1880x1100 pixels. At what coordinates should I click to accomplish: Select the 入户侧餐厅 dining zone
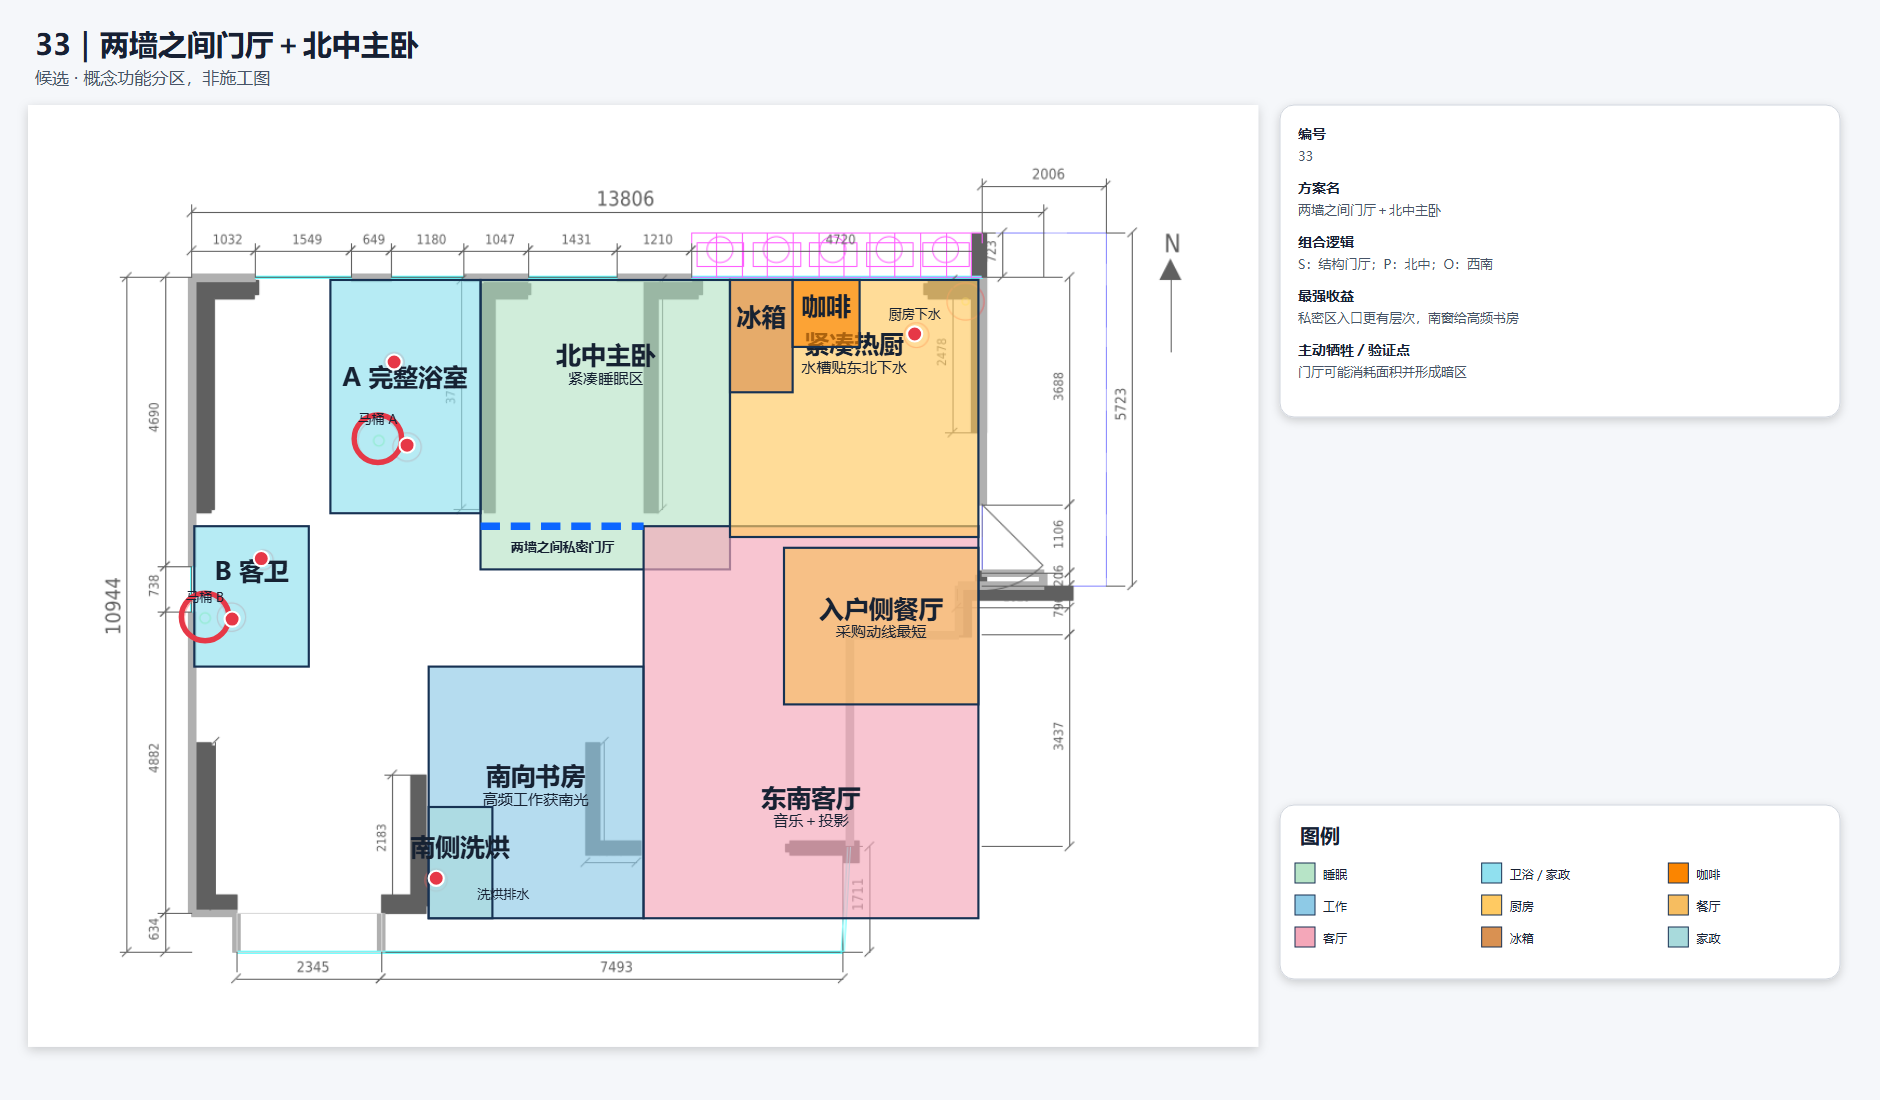881,626
